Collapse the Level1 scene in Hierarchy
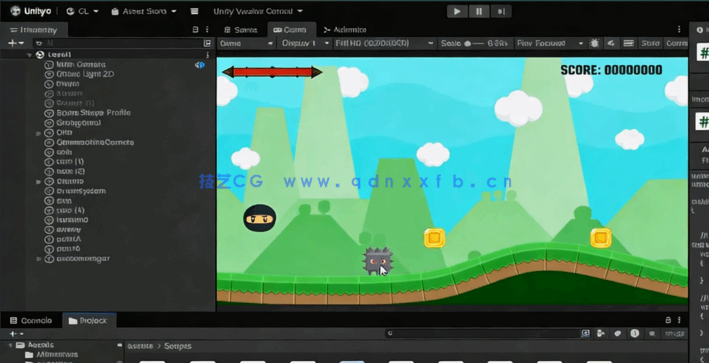 [x=29, y=55]
